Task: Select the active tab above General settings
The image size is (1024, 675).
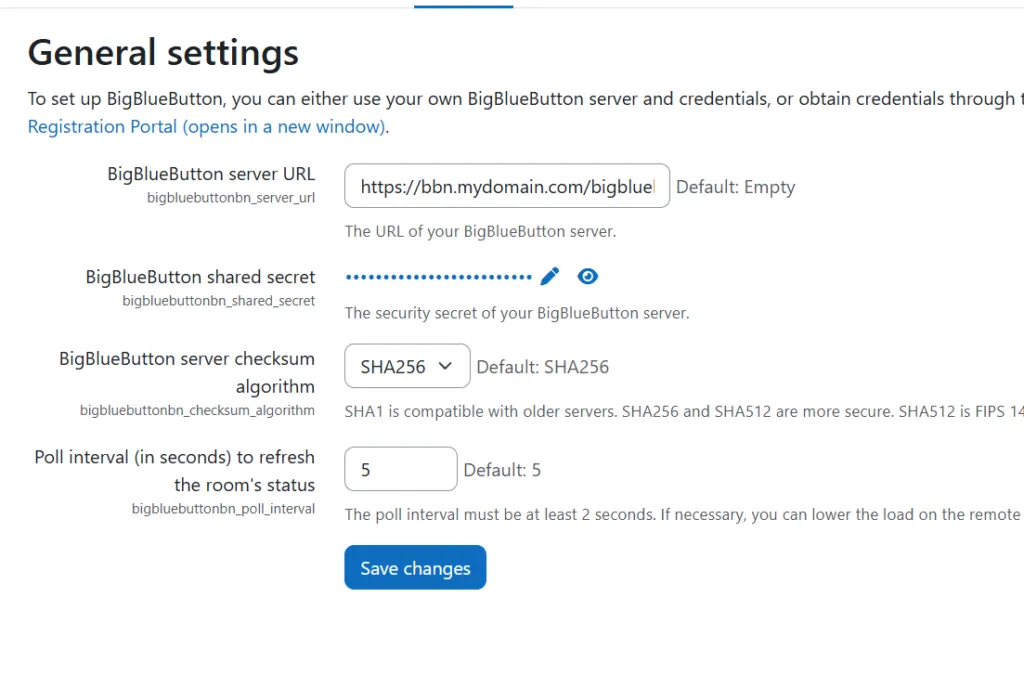Action: click(463, 5)
